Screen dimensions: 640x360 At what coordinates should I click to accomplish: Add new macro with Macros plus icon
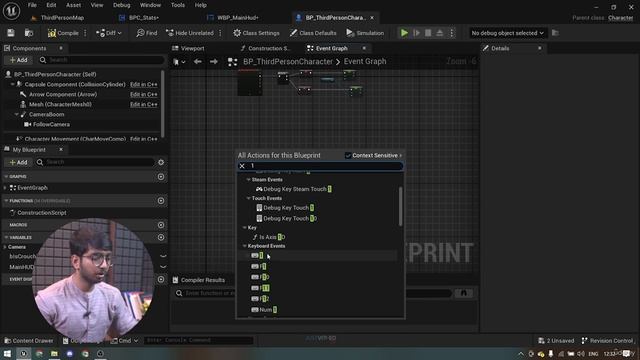point(161,225)
